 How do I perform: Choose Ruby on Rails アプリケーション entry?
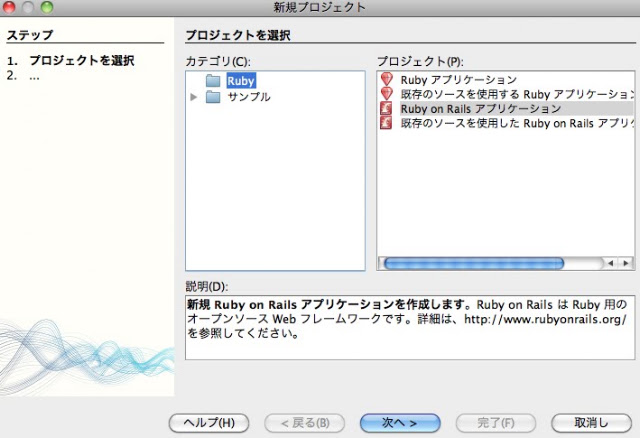[x=481, y=109]
